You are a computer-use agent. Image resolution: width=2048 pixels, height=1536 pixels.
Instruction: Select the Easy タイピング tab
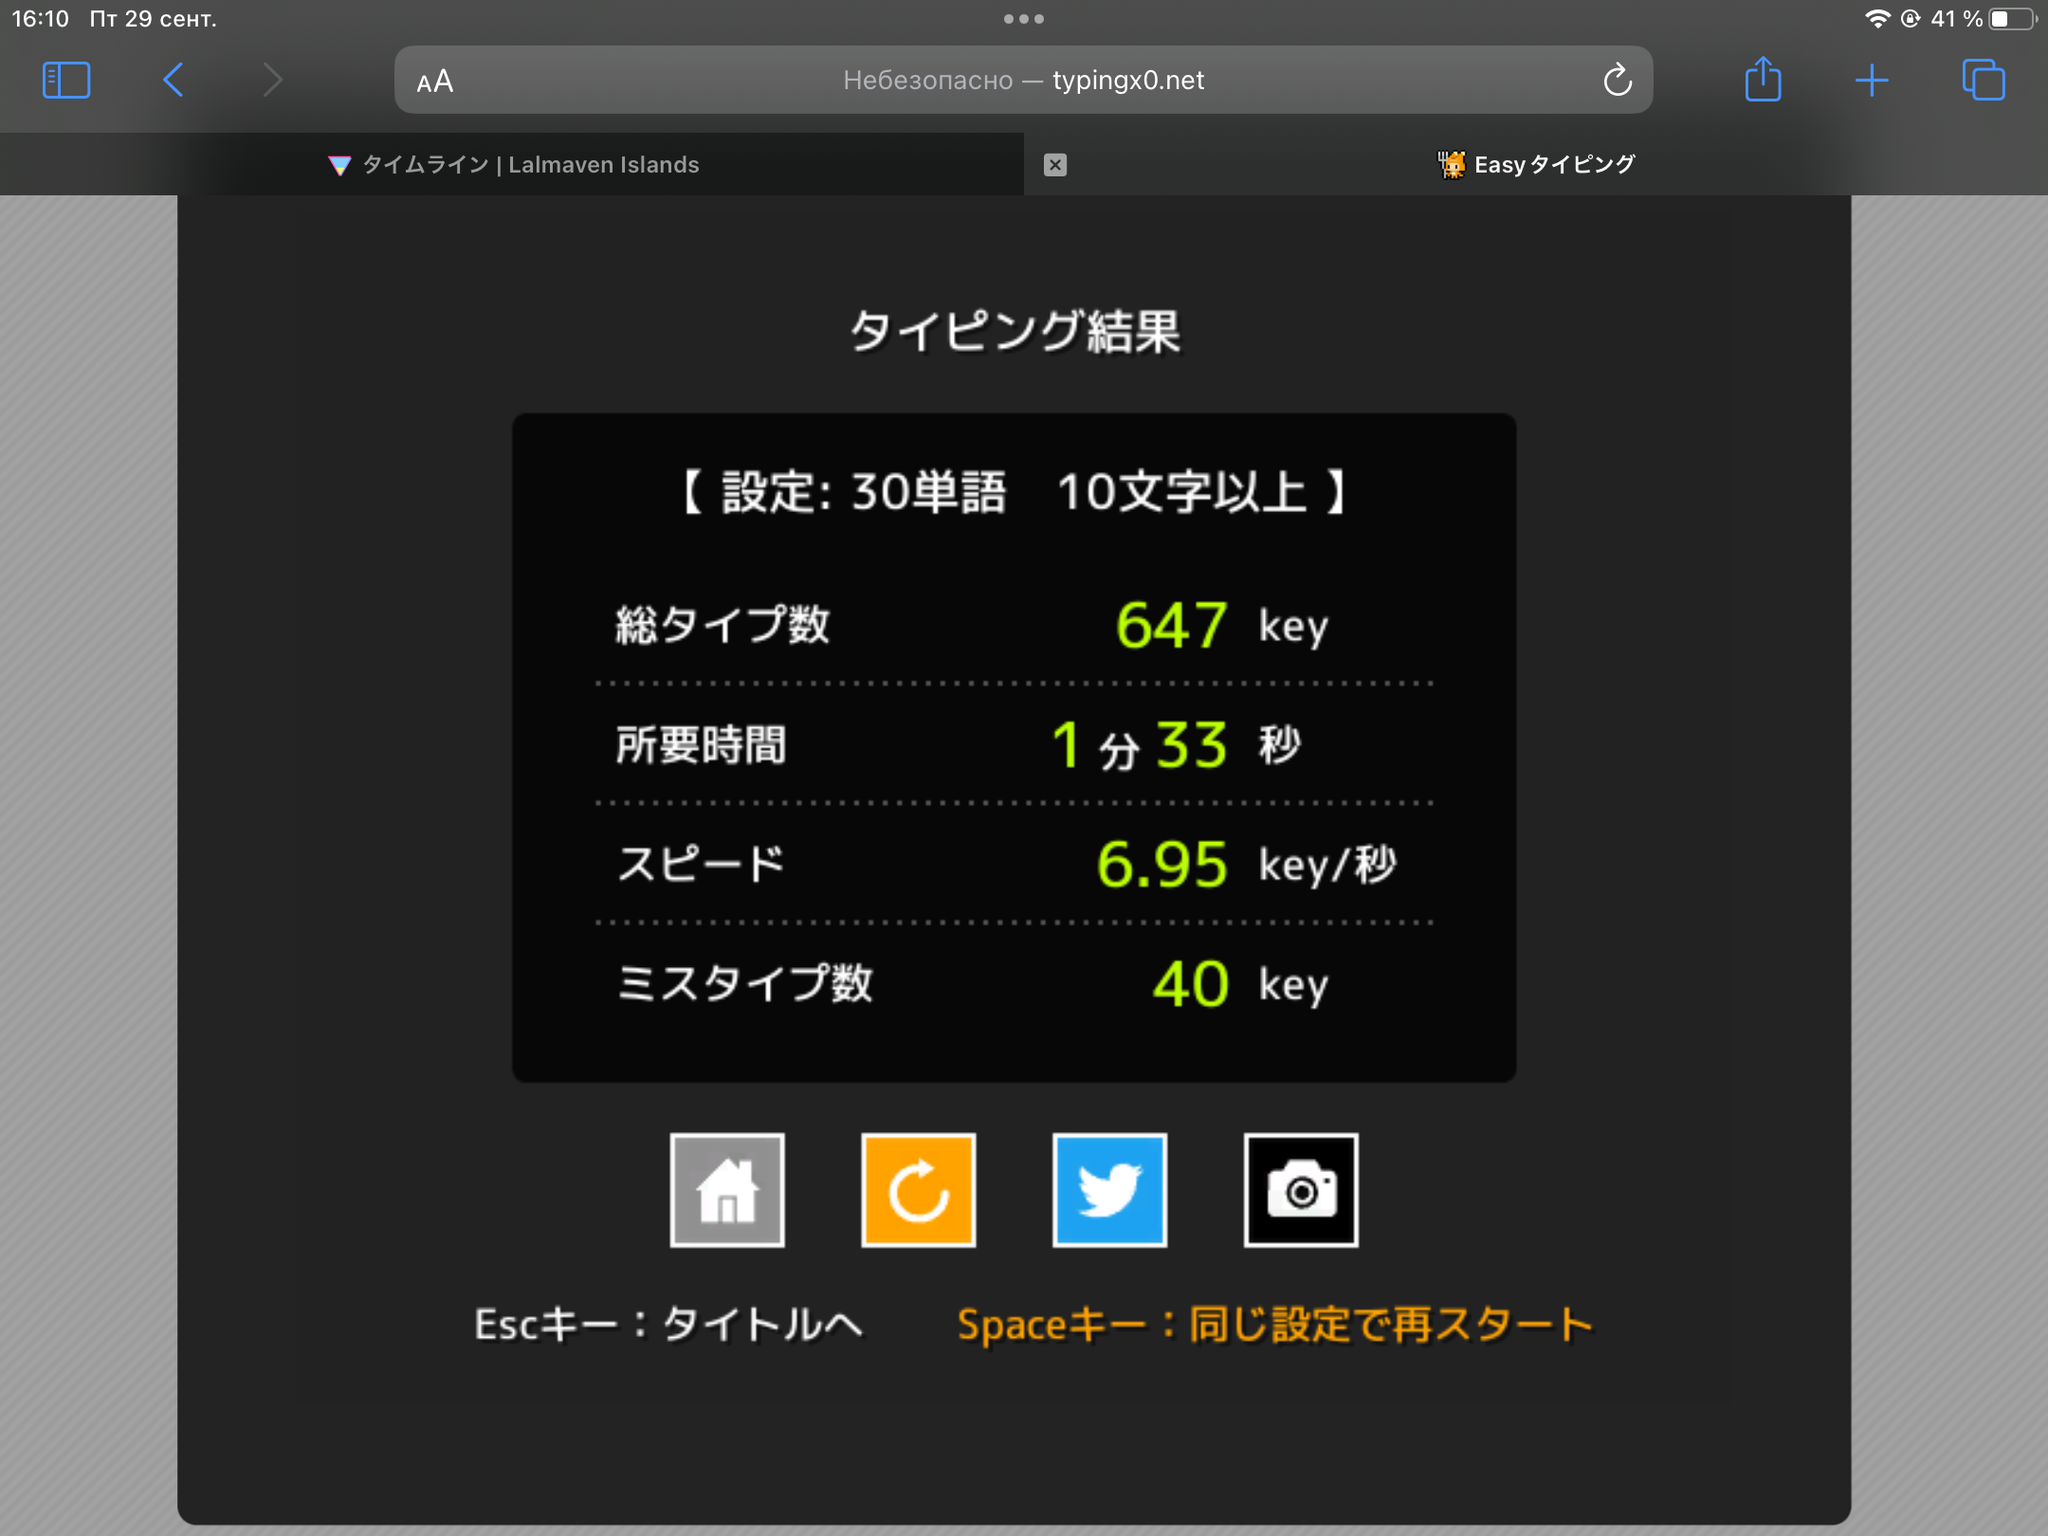[1536, 165]
